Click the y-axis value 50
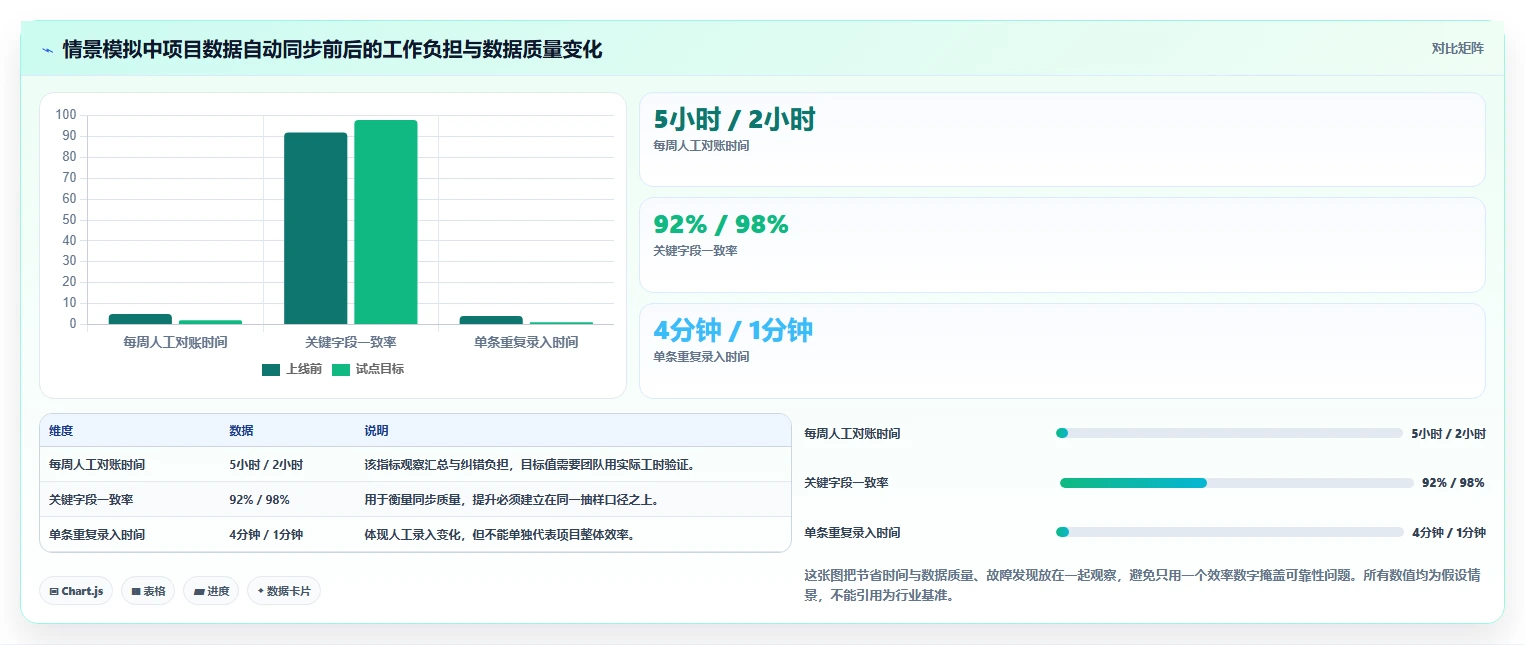The image size is (1525, 645). (x=70, y=220)
